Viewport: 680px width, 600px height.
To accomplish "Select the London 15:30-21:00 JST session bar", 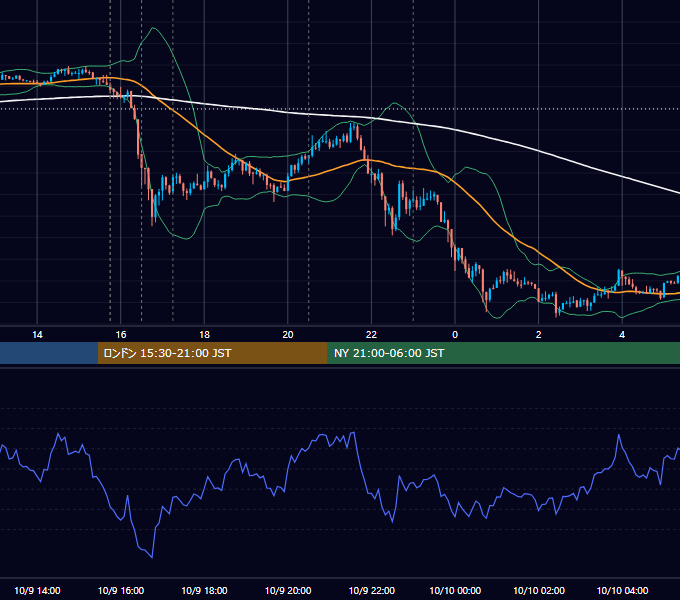I will [x=212, y=353].
